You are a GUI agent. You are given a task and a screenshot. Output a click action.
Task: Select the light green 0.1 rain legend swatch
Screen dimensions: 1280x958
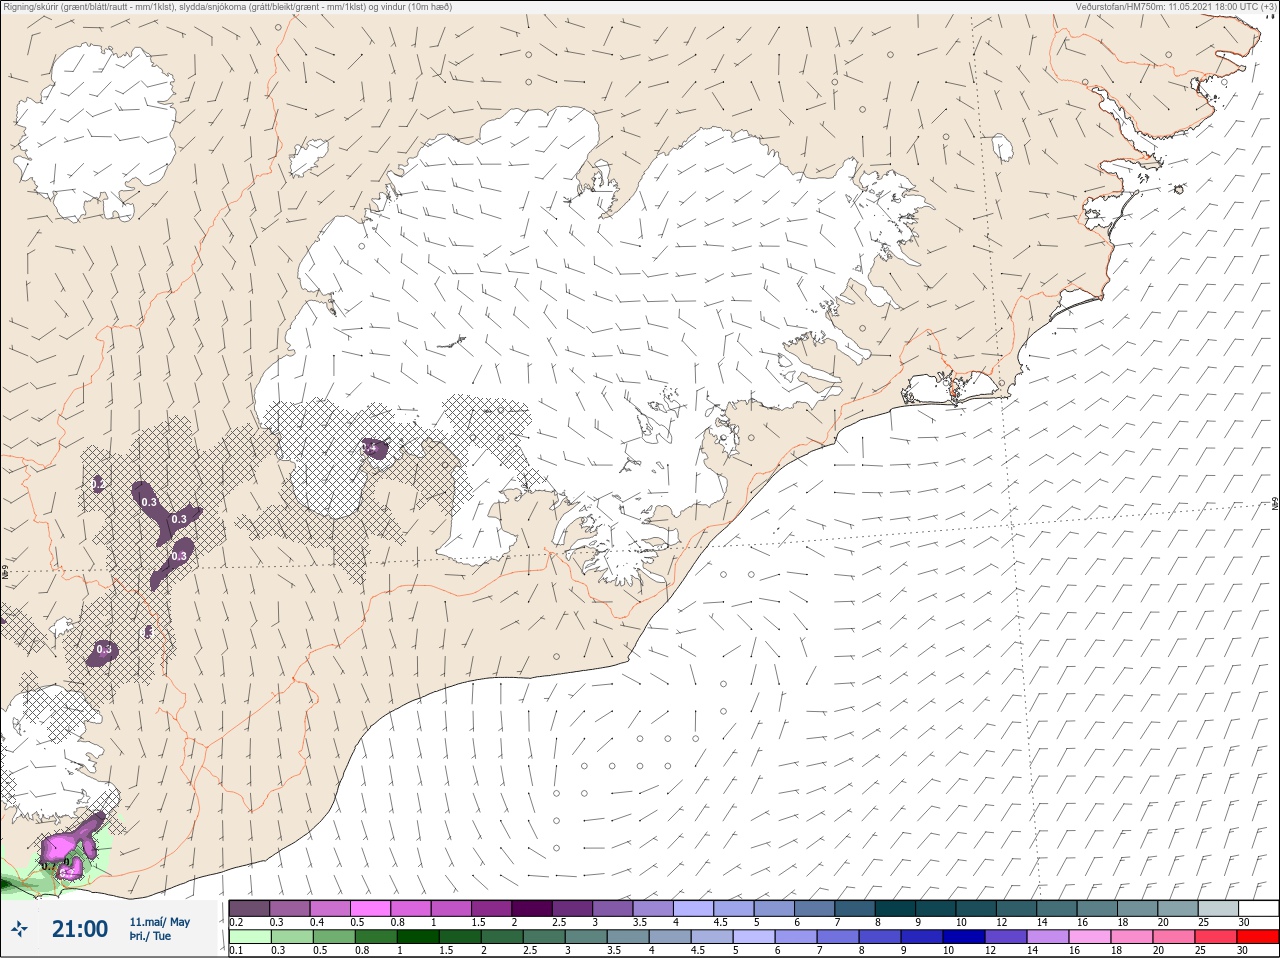click(249, 937)
